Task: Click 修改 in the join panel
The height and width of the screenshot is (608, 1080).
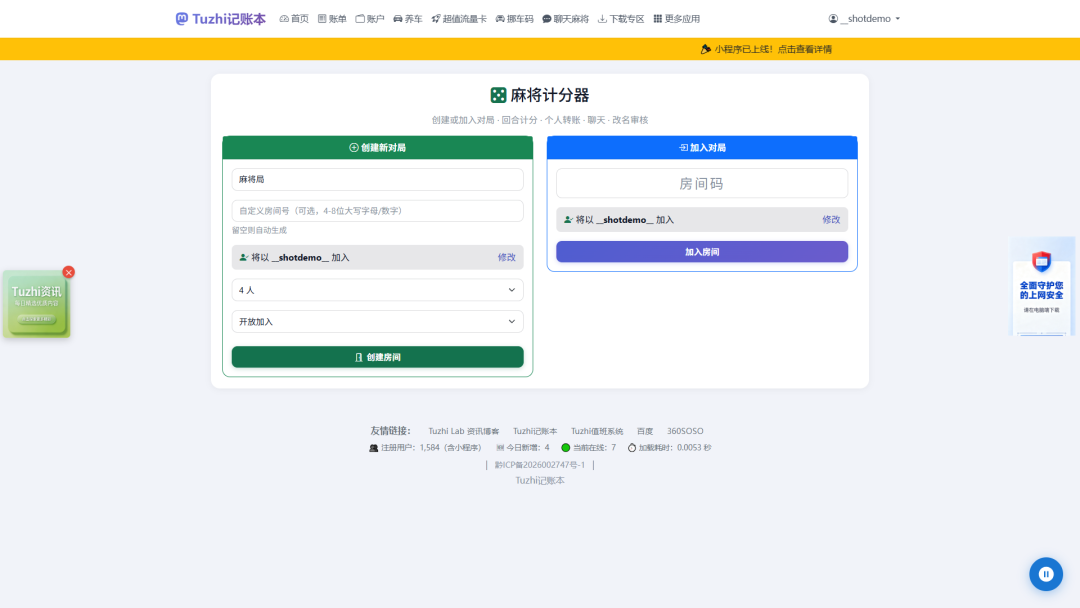Action: [831, 220]
